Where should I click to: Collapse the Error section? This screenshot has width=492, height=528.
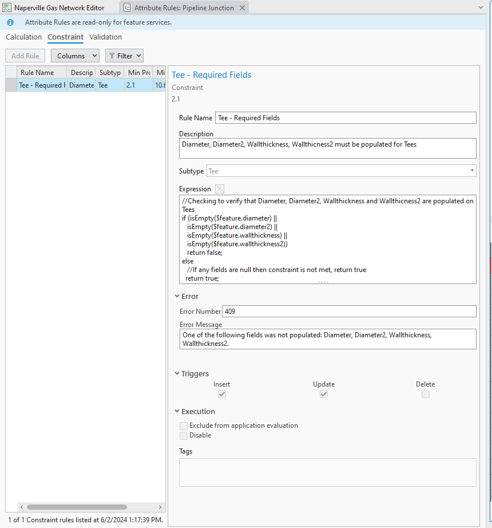tap(177, 296)
